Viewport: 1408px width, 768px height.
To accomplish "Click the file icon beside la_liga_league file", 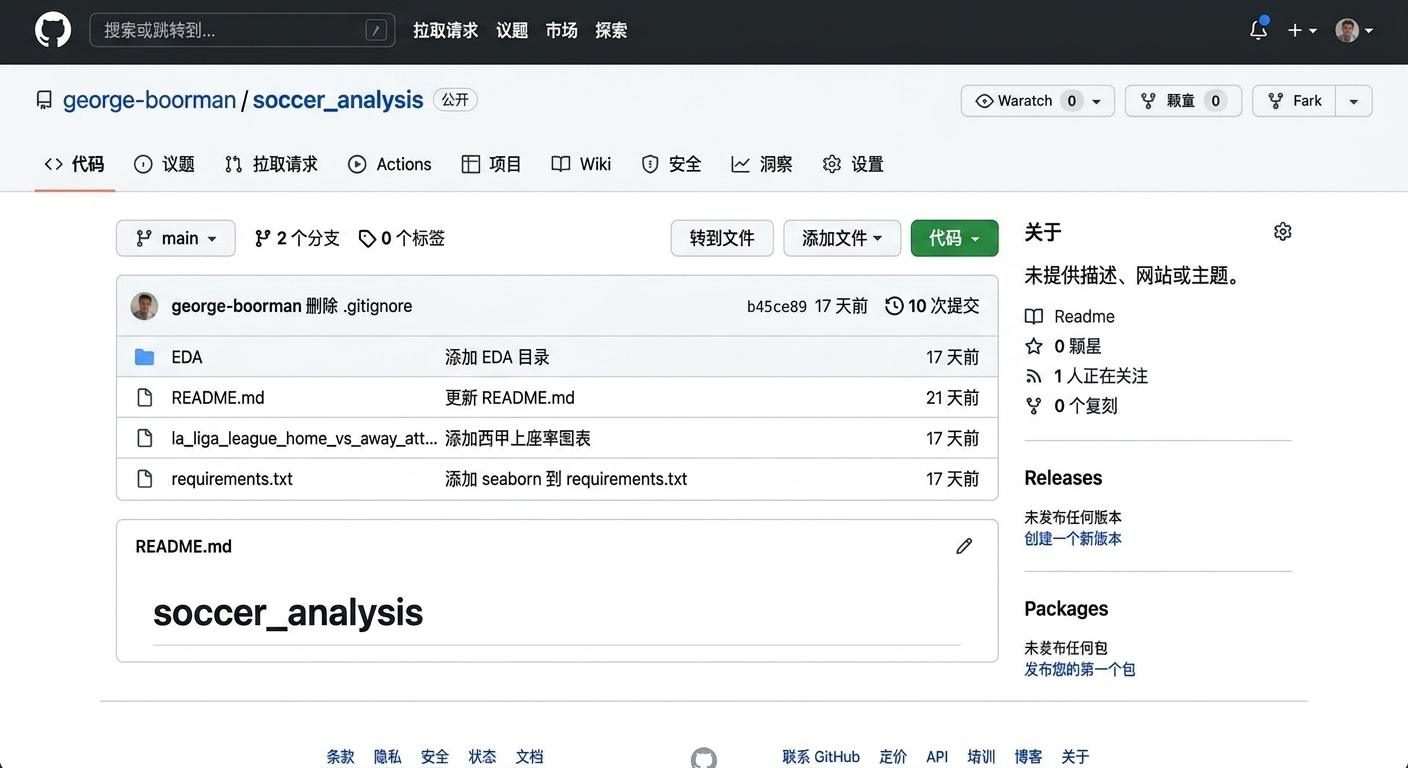I will [144, 438].
